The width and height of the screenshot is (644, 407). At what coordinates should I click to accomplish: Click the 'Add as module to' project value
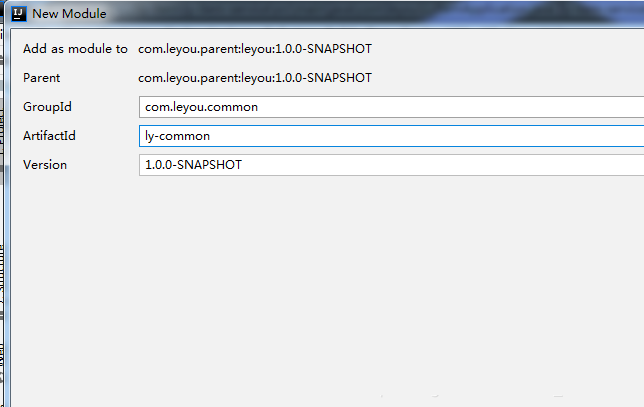255,49
